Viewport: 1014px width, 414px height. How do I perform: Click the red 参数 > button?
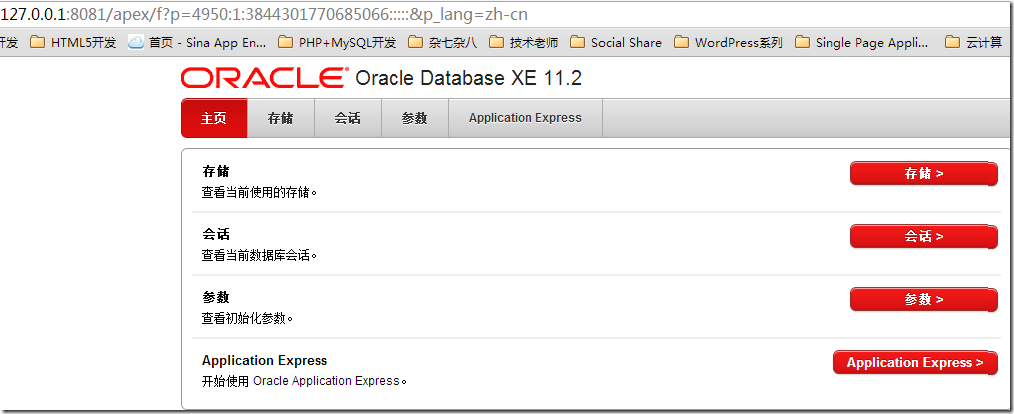pyautogui.click(x=923, y=299)
